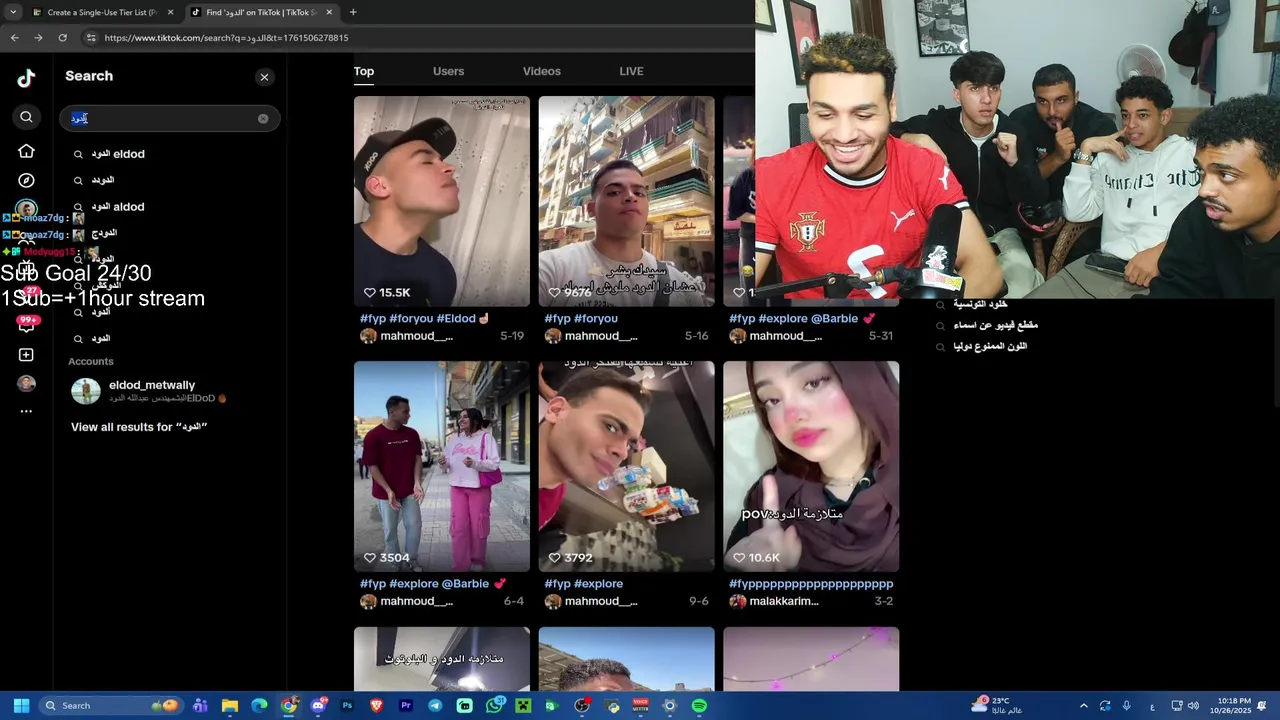The image size is (1280, 720).
Task: Click the microphone icon in the system tray
Action: [x=1127, y=706]
